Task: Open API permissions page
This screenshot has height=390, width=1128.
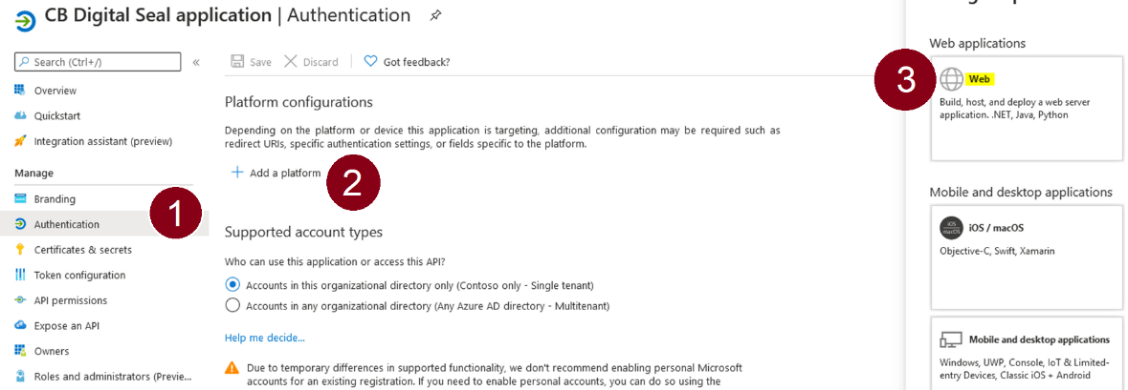Action: 70,300
